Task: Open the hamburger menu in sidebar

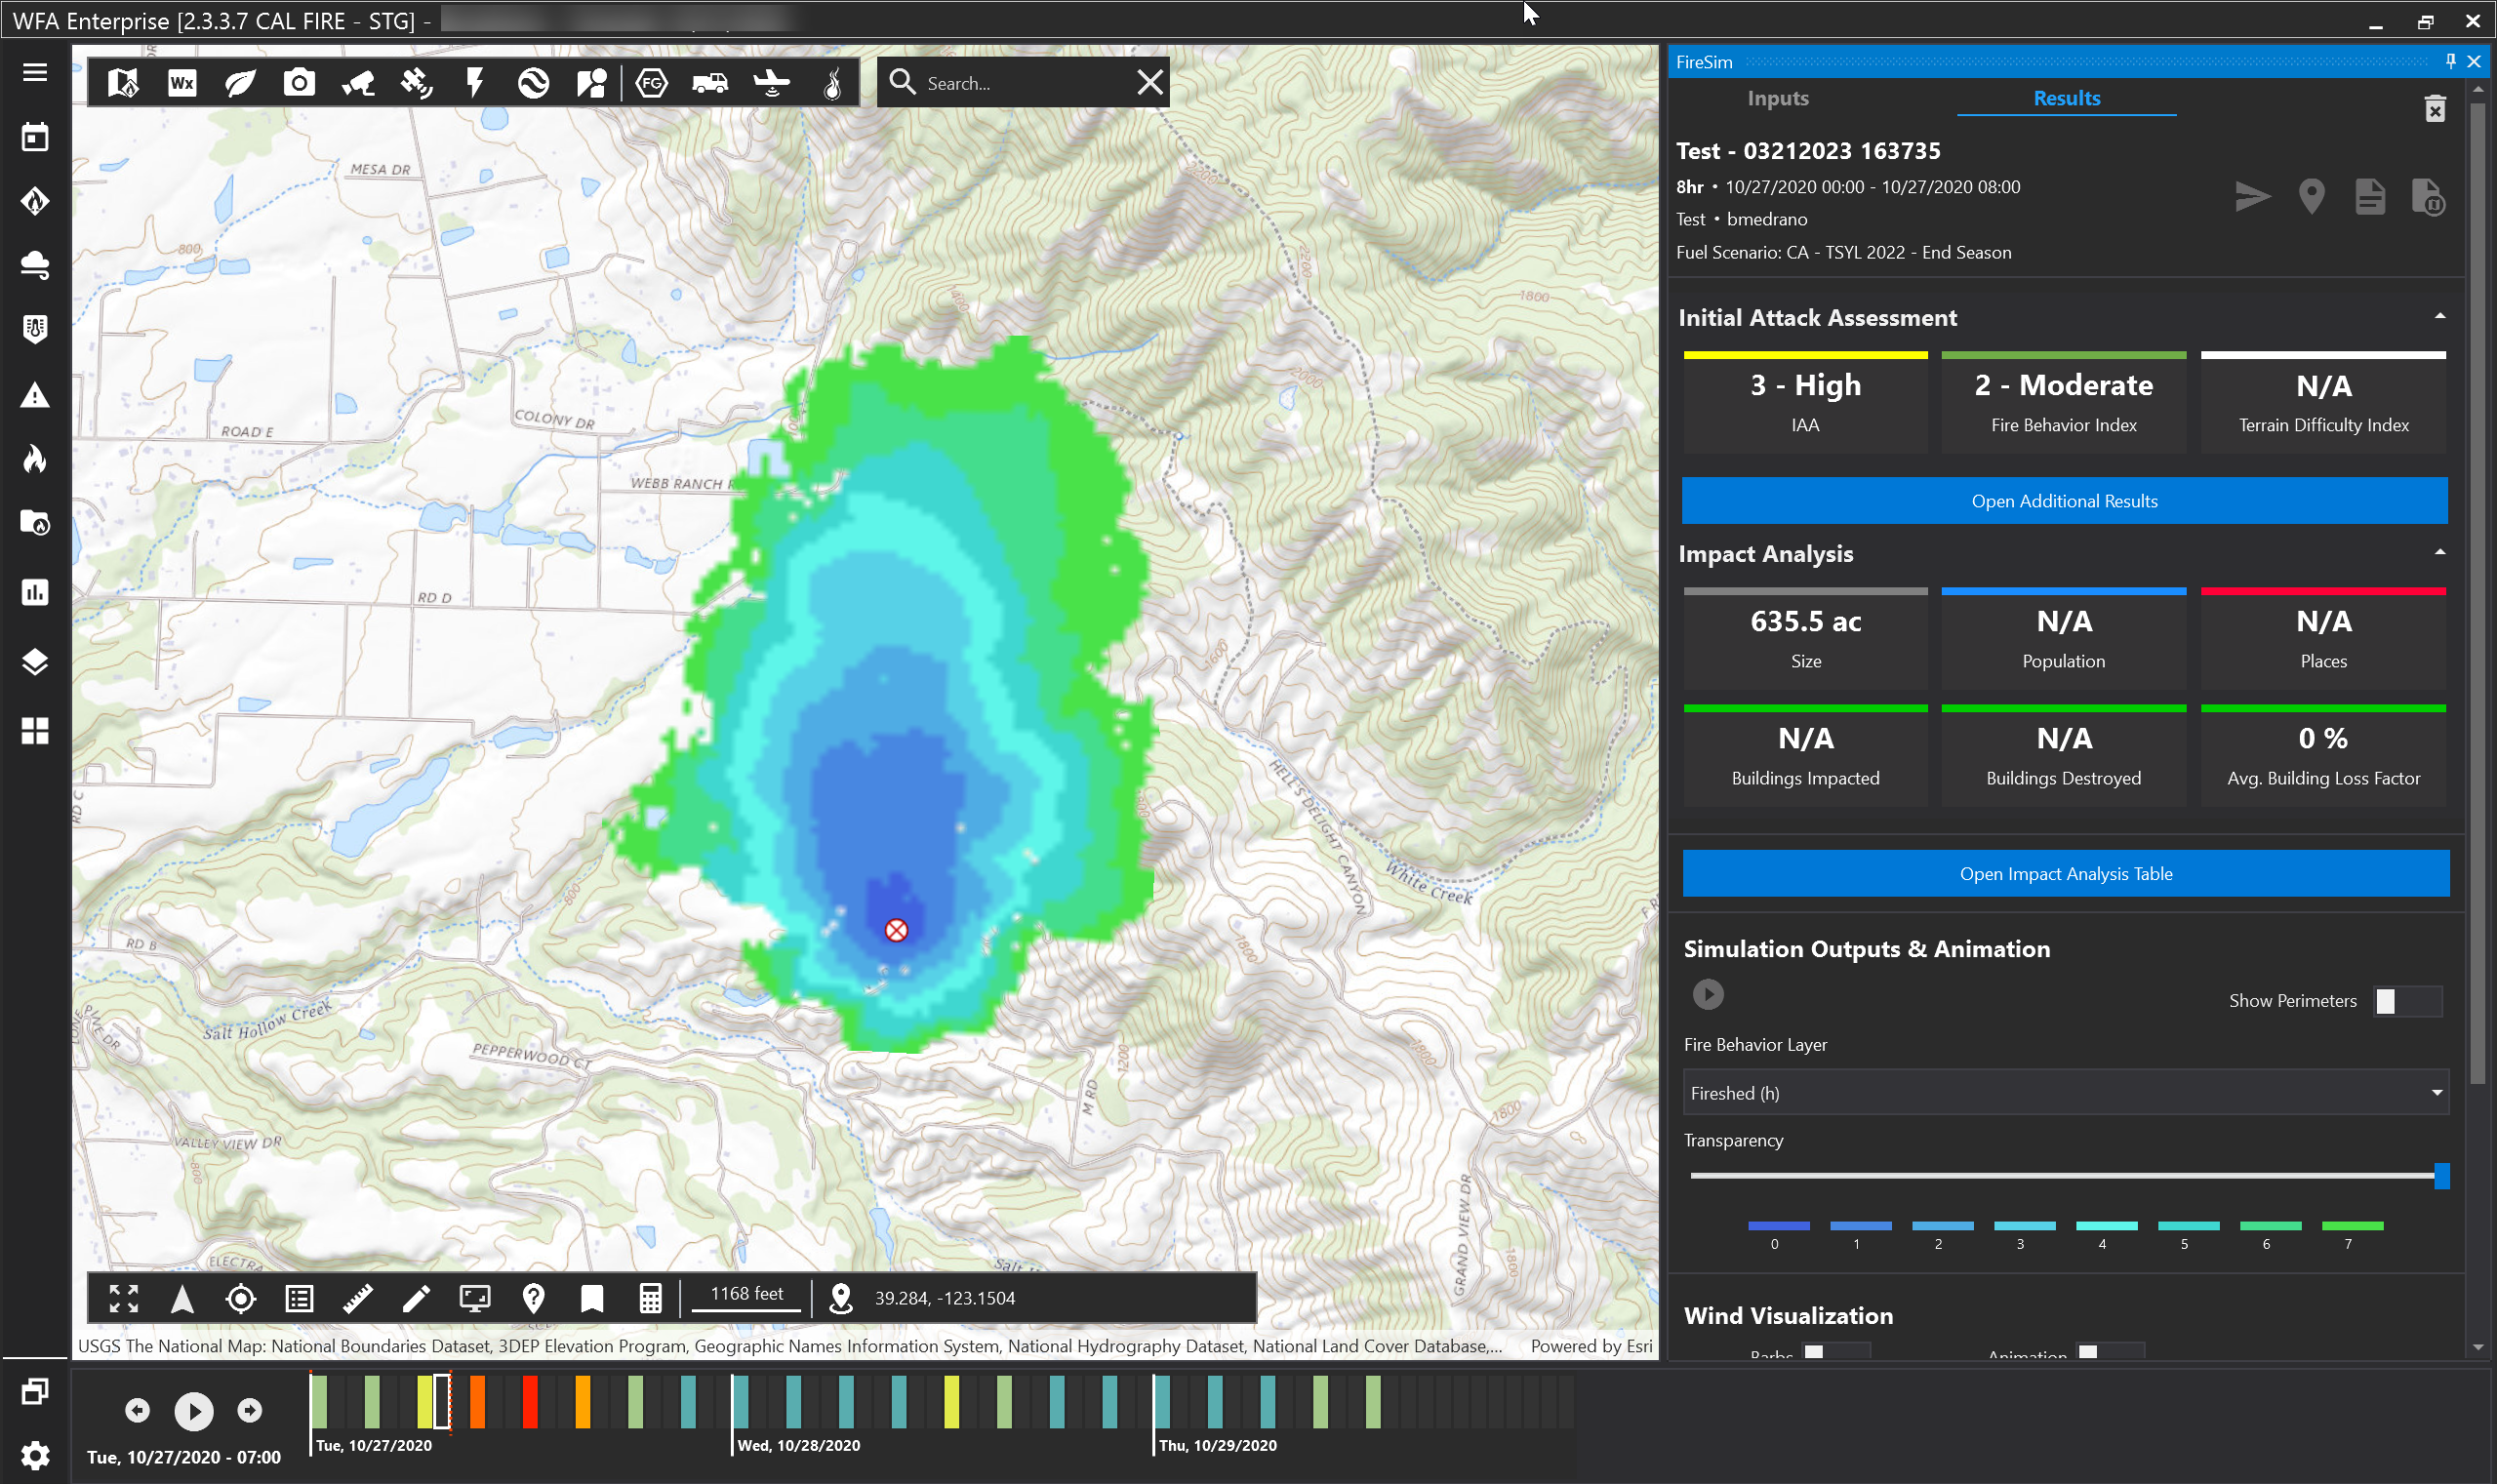Action: coord(35,72)
